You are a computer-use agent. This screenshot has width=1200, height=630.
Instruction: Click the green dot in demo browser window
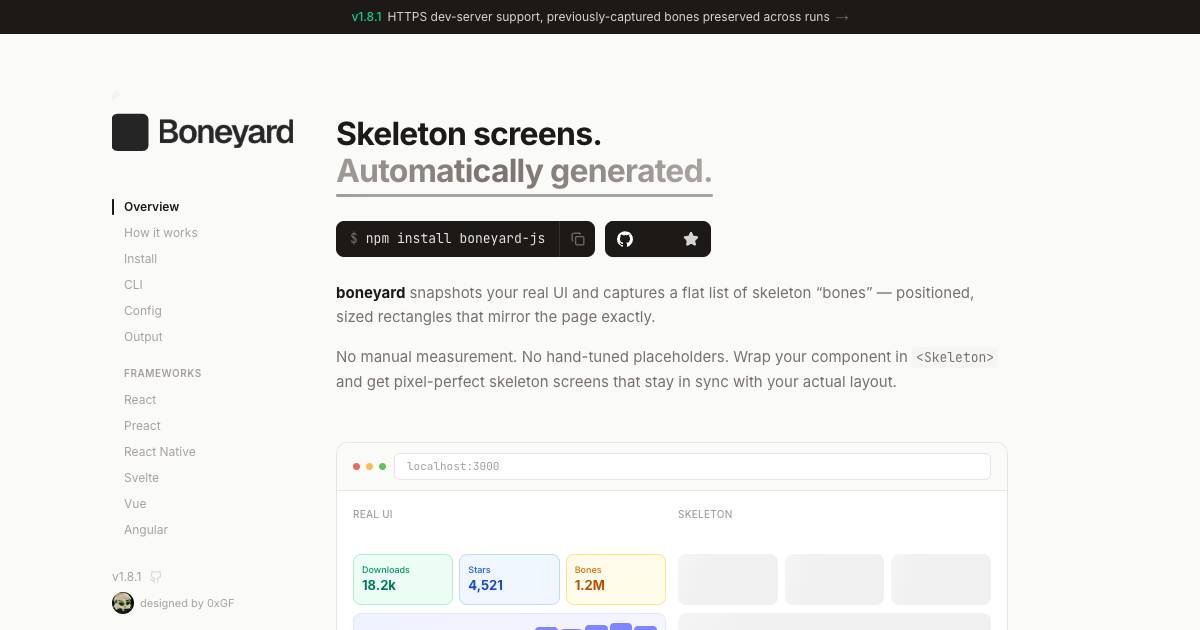point(382,466)
